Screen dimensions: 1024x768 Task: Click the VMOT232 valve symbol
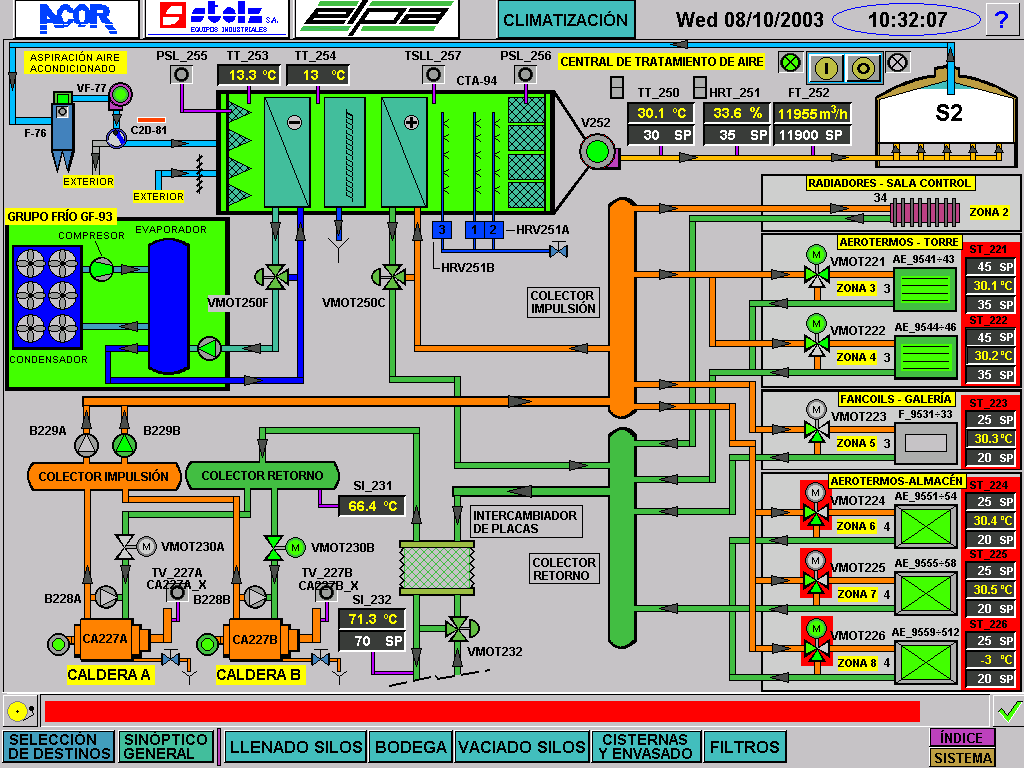[459, 628]
